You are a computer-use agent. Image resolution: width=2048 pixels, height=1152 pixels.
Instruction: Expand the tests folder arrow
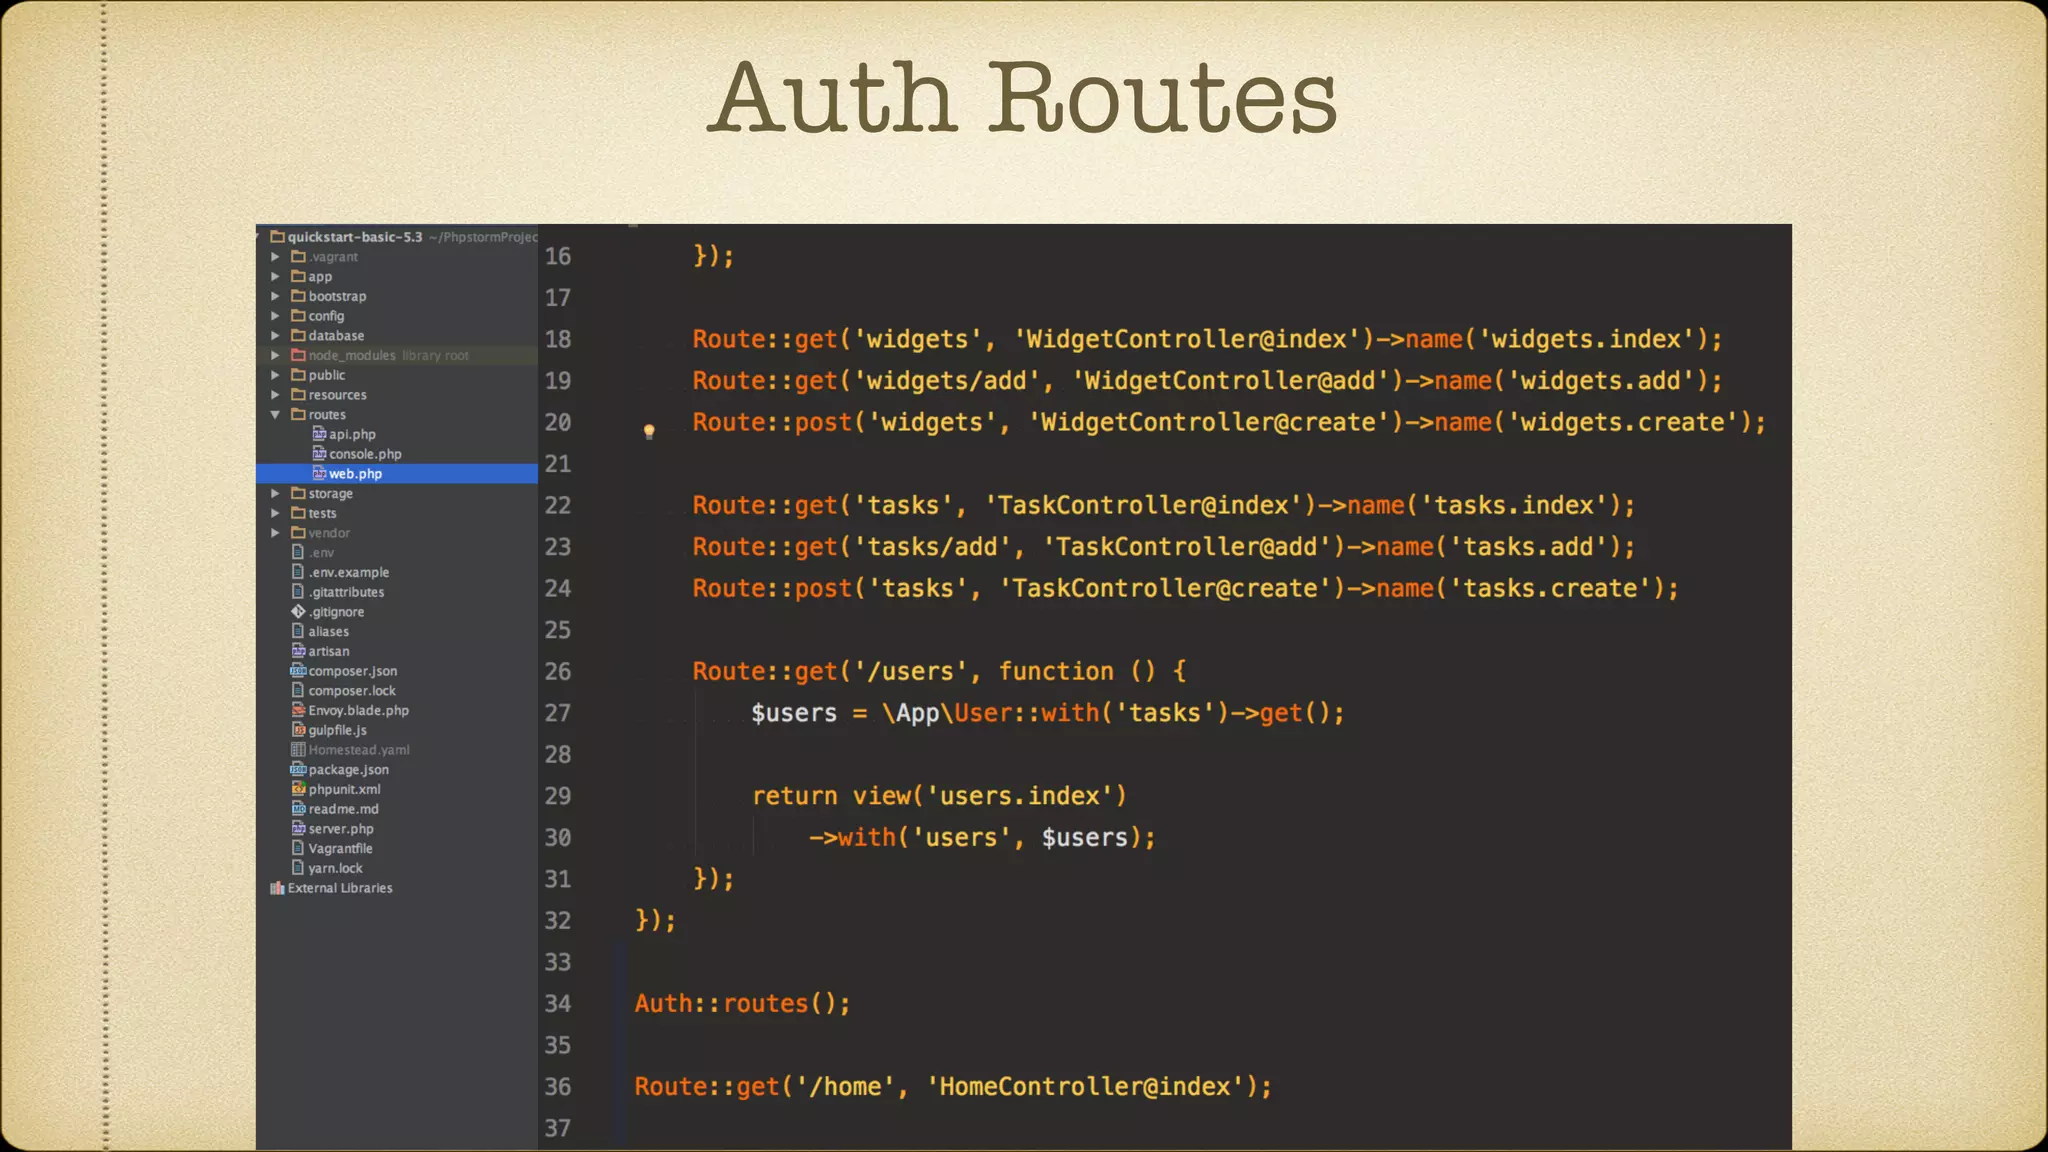(275, 513)
